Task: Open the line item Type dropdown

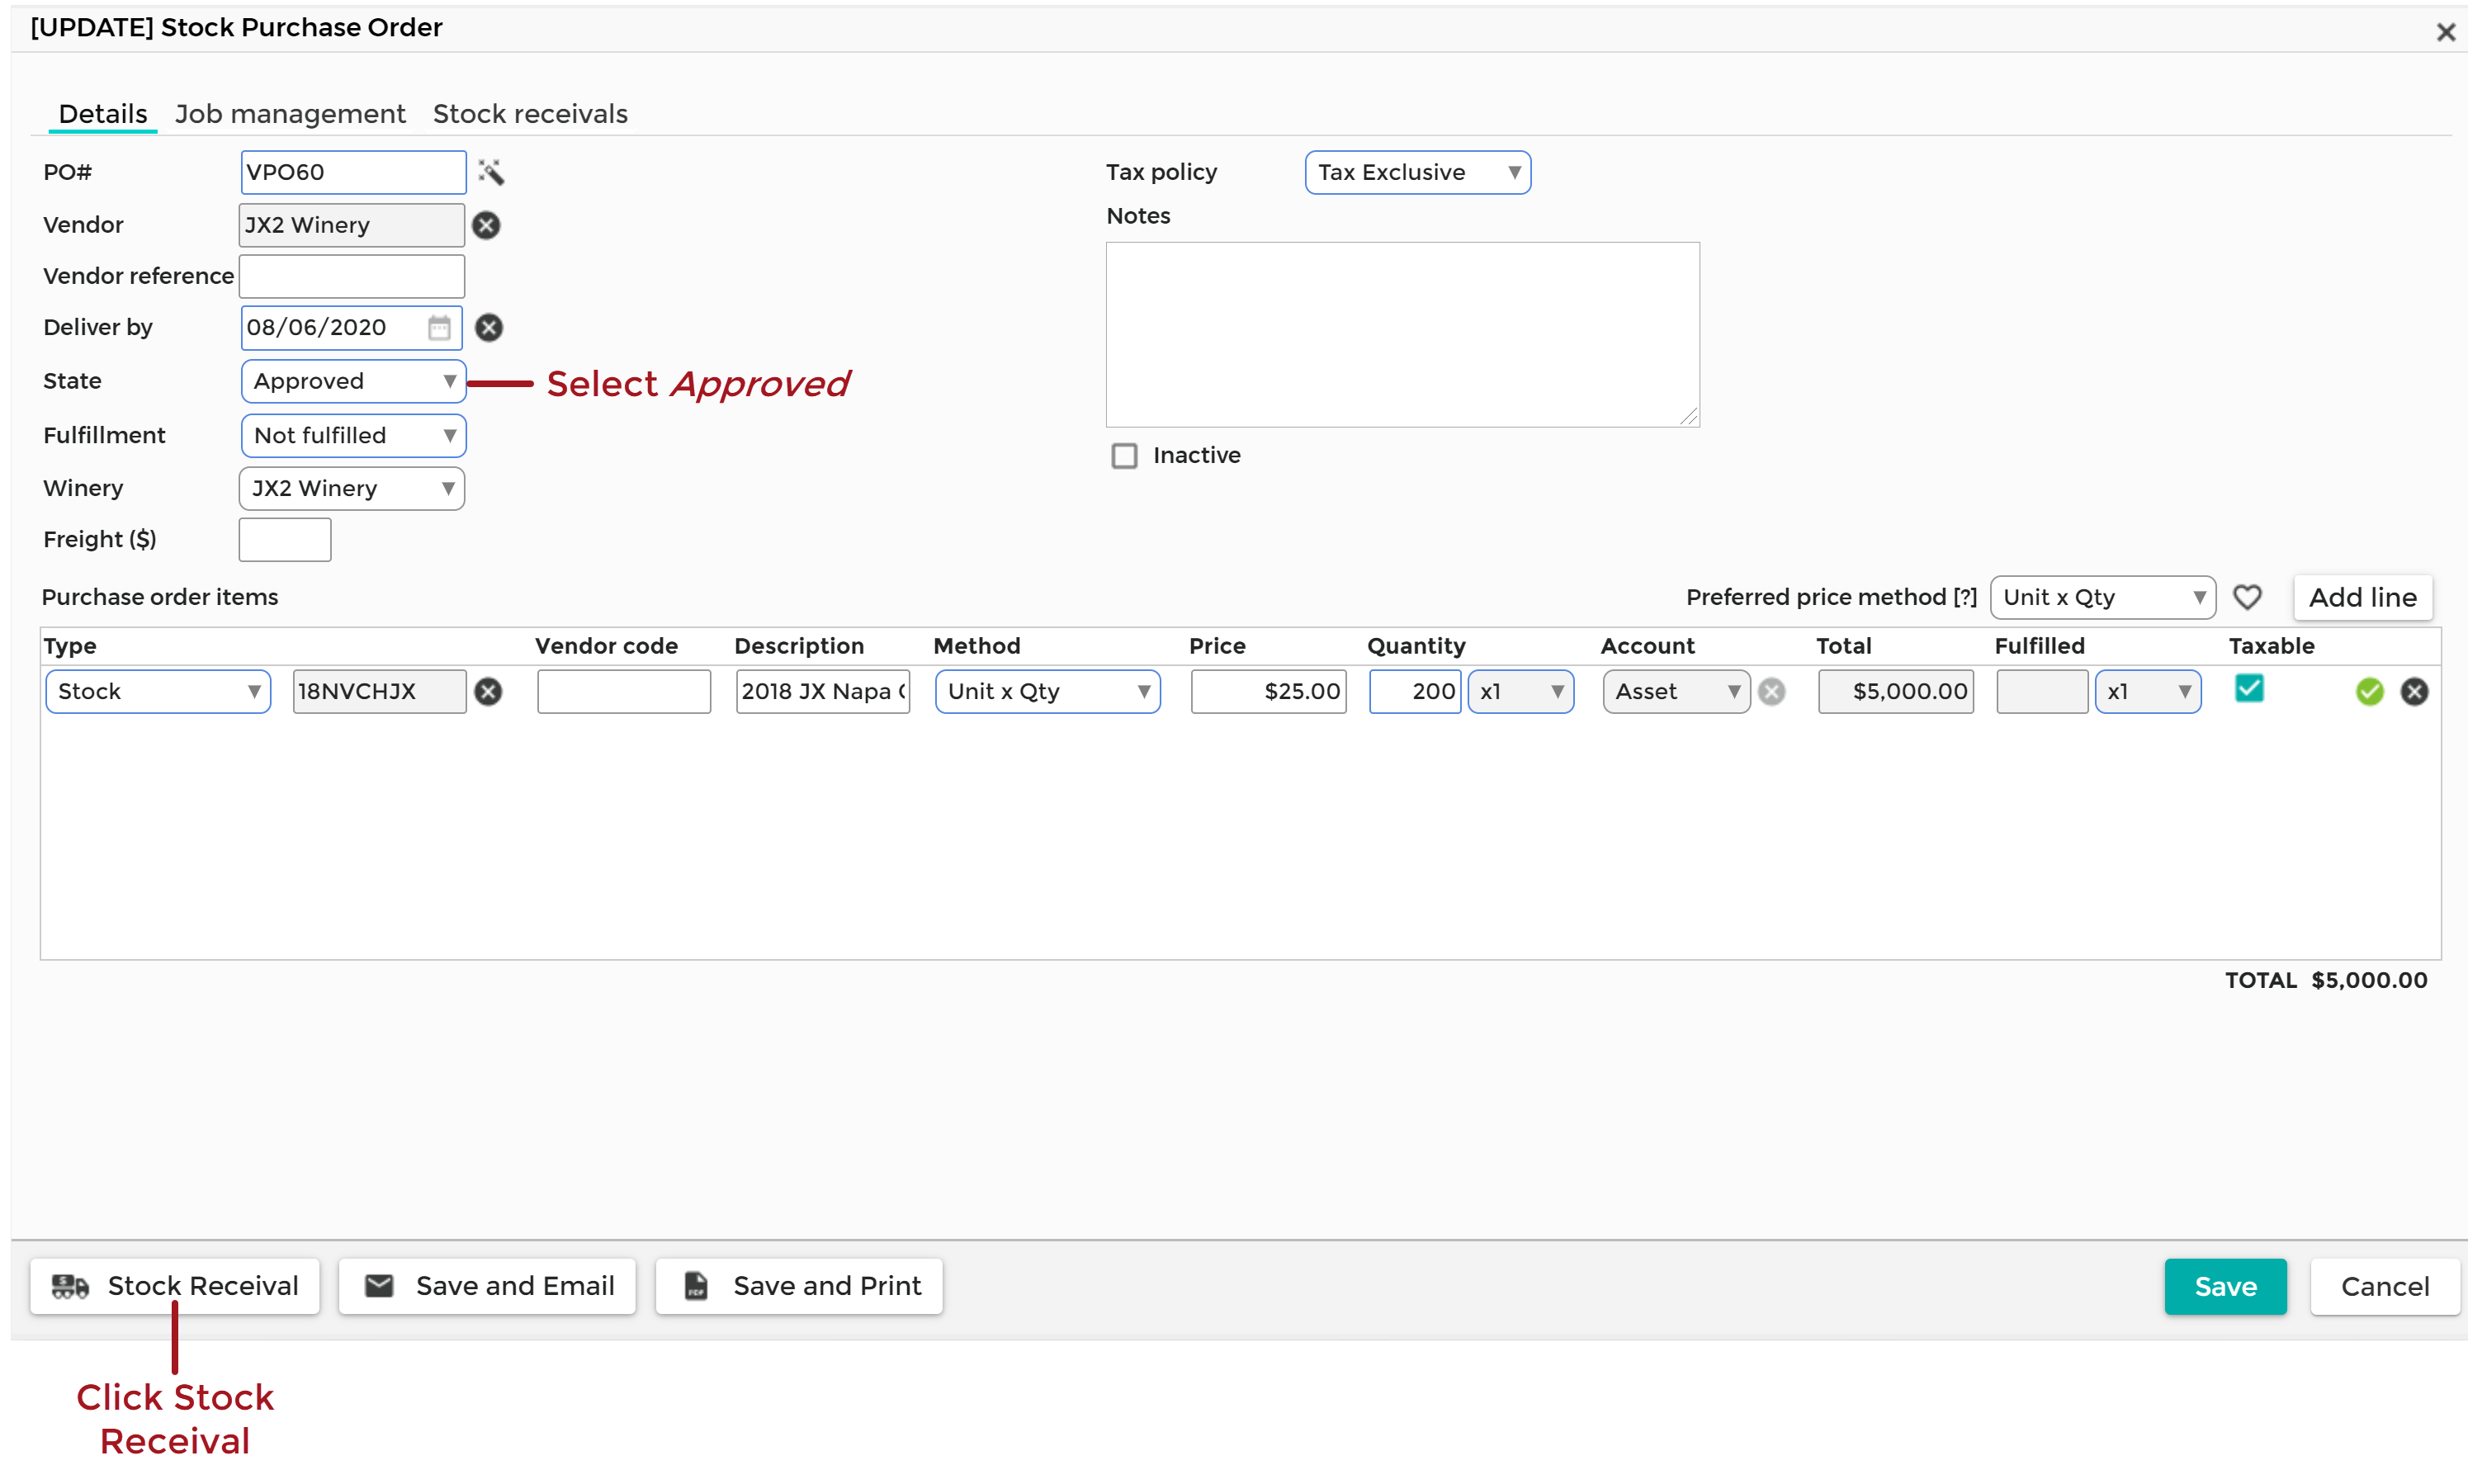Action: pyautogui.click(x=158, y=691)
